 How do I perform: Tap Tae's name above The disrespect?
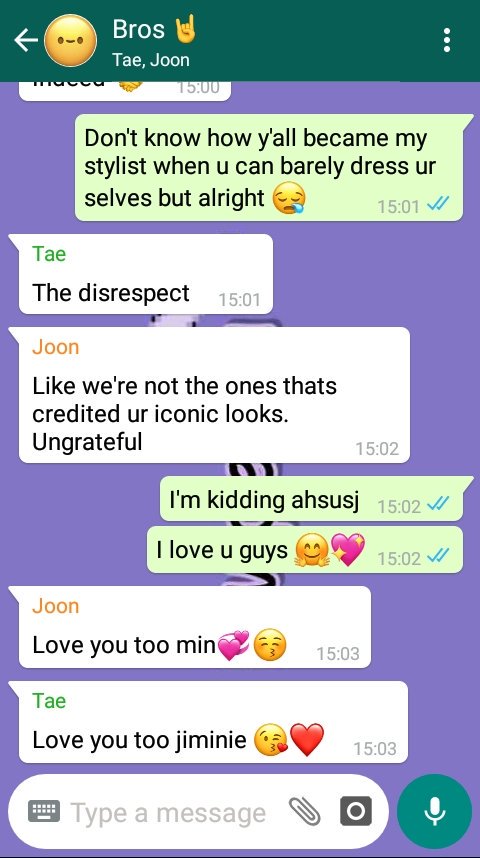(49, 254)
